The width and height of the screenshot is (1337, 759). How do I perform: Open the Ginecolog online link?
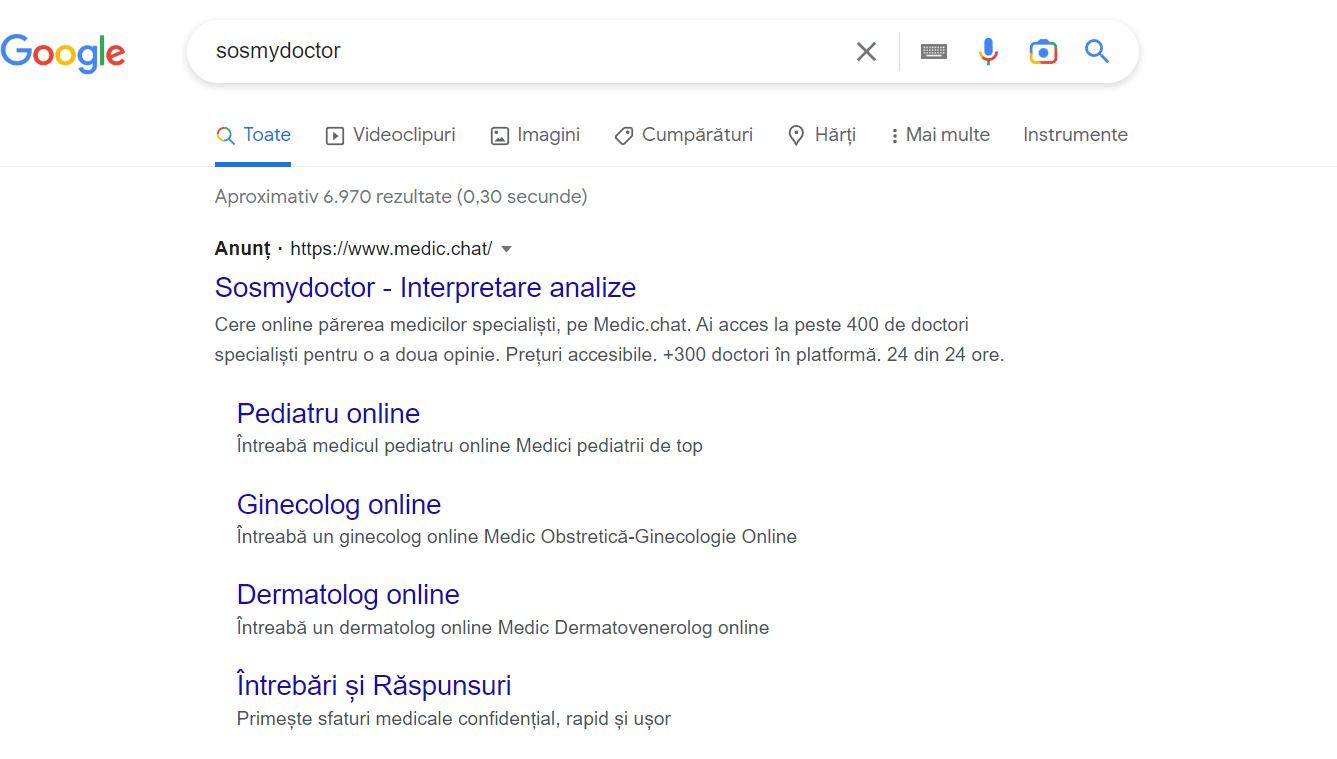pyautogui.click(x=339, y=505)
